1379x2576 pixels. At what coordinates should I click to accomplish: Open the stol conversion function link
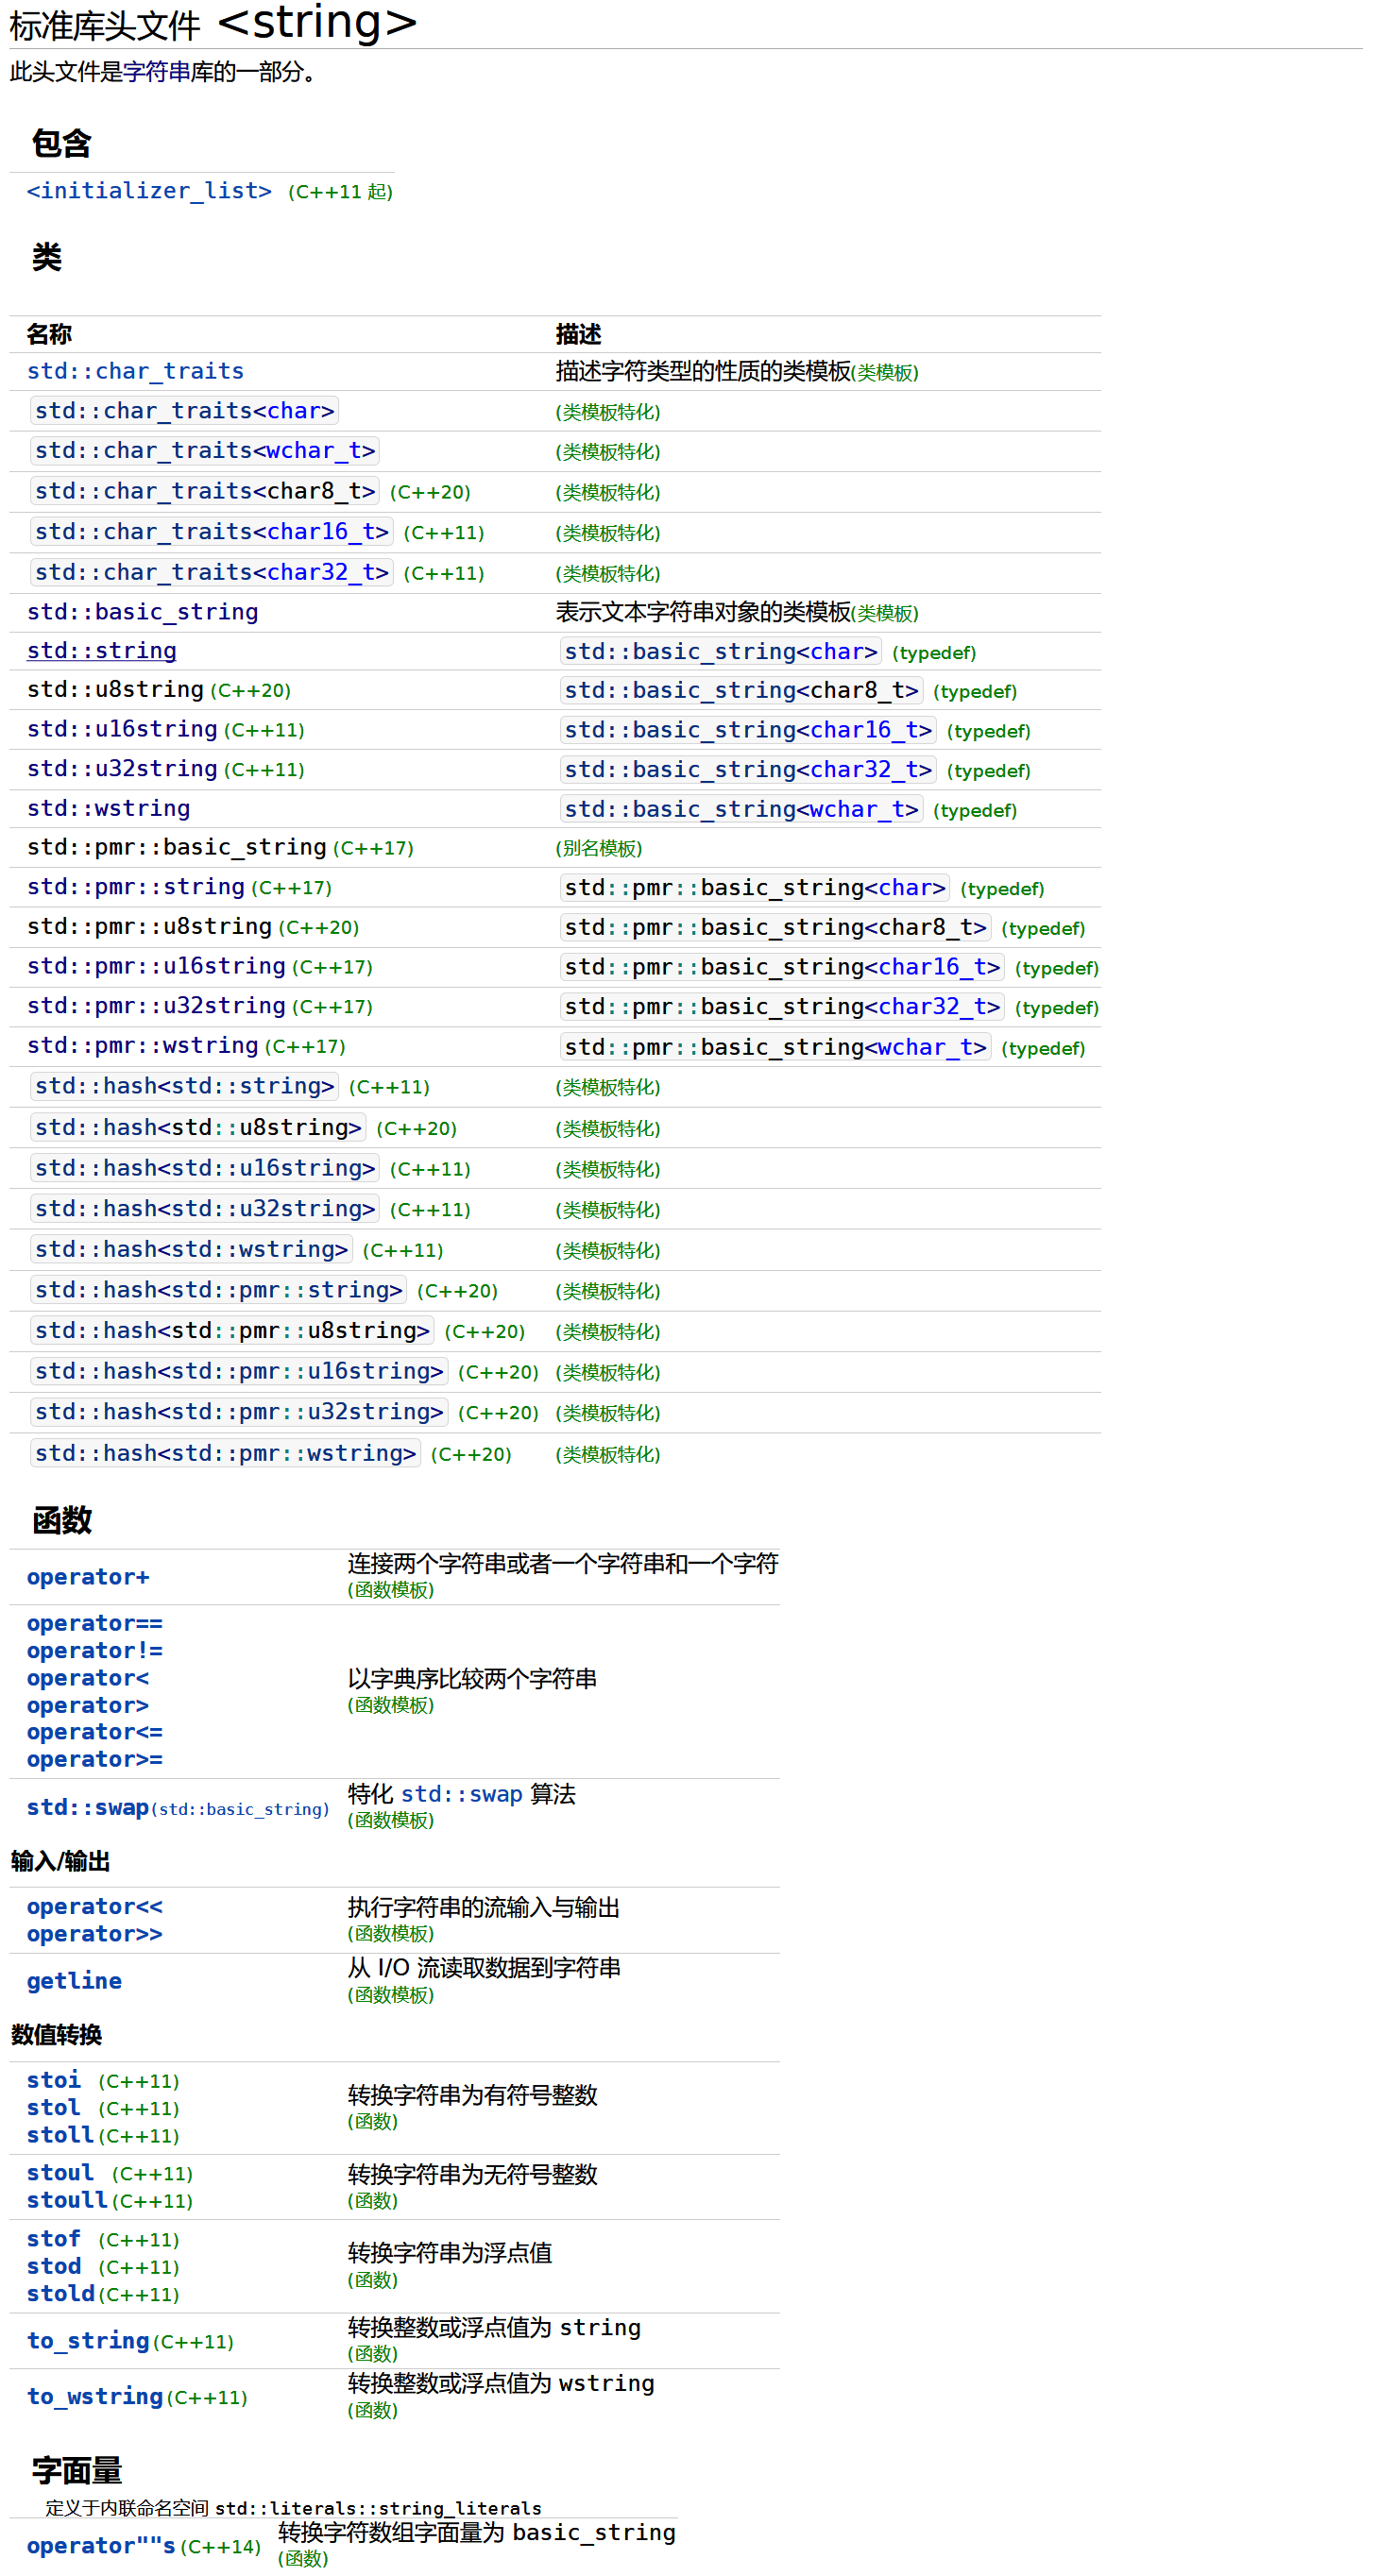click(x=54, y=2108)
